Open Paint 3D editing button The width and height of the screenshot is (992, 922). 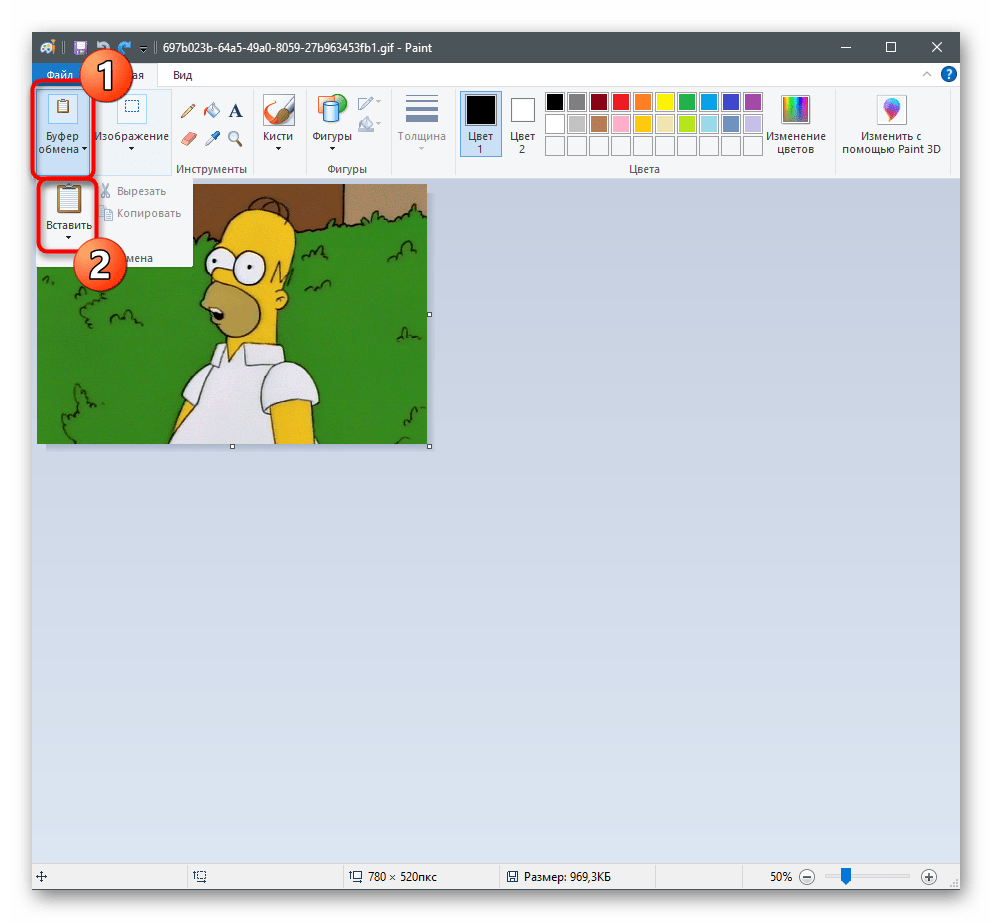(x=891, y=125)
